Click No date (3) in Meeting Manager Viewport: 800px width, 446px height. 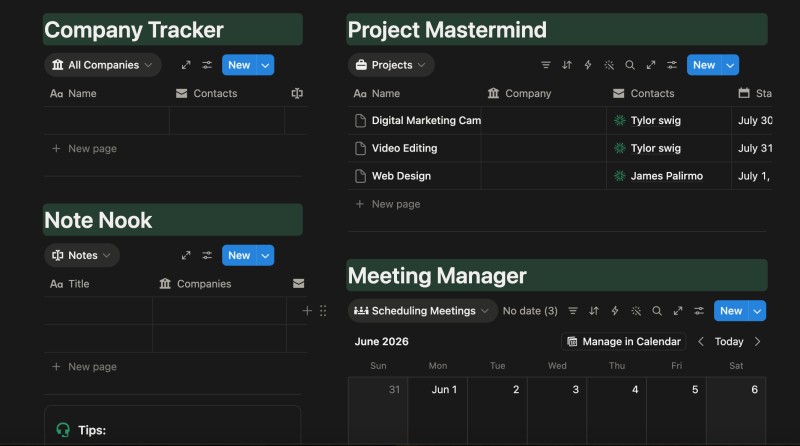coord(530,311)
